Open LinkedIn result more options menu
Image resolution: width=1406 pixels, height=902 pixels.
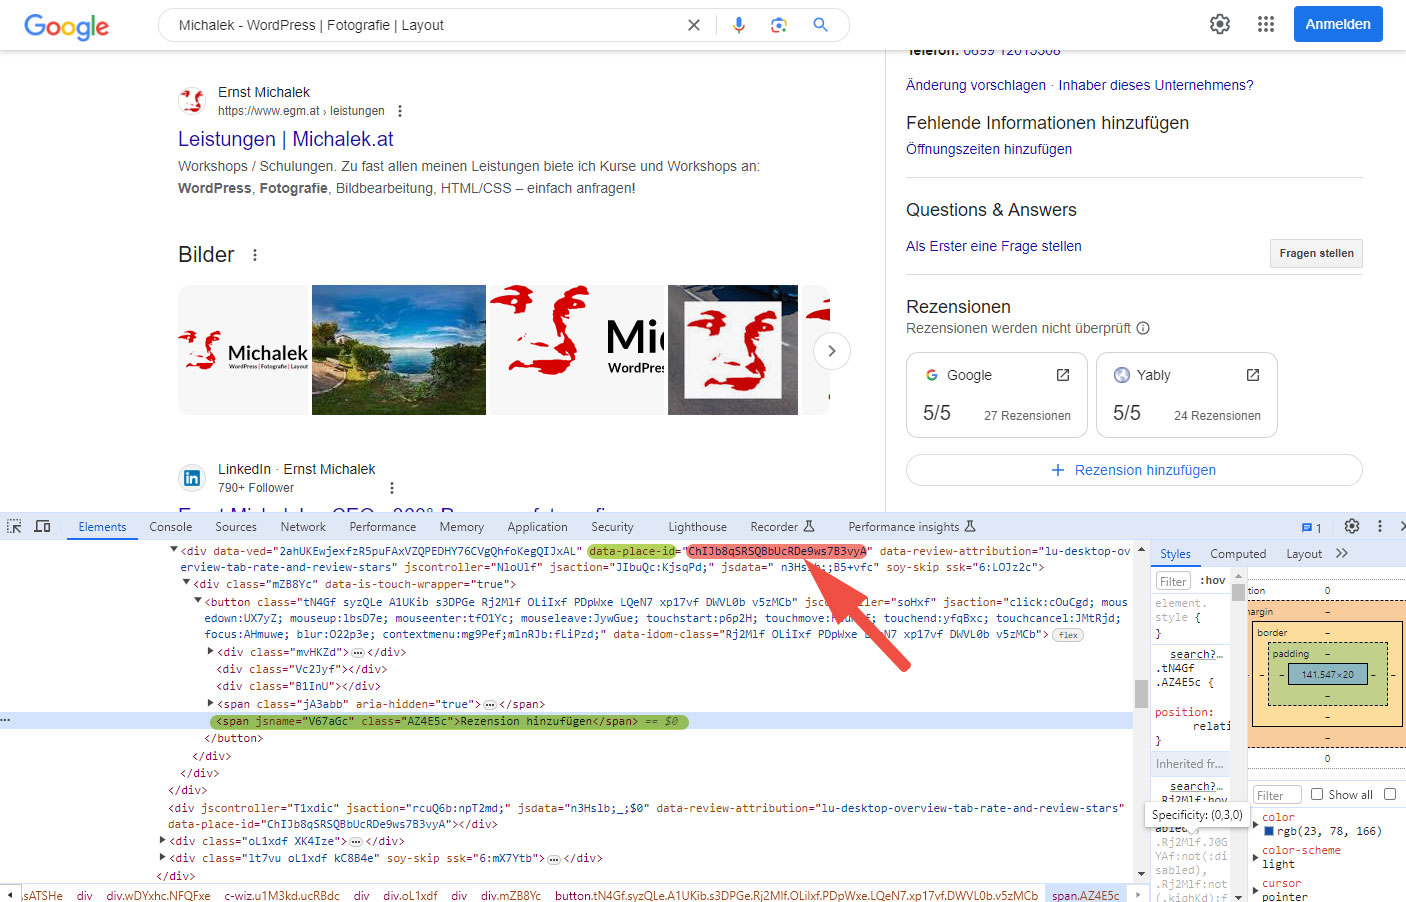point(392,488)
